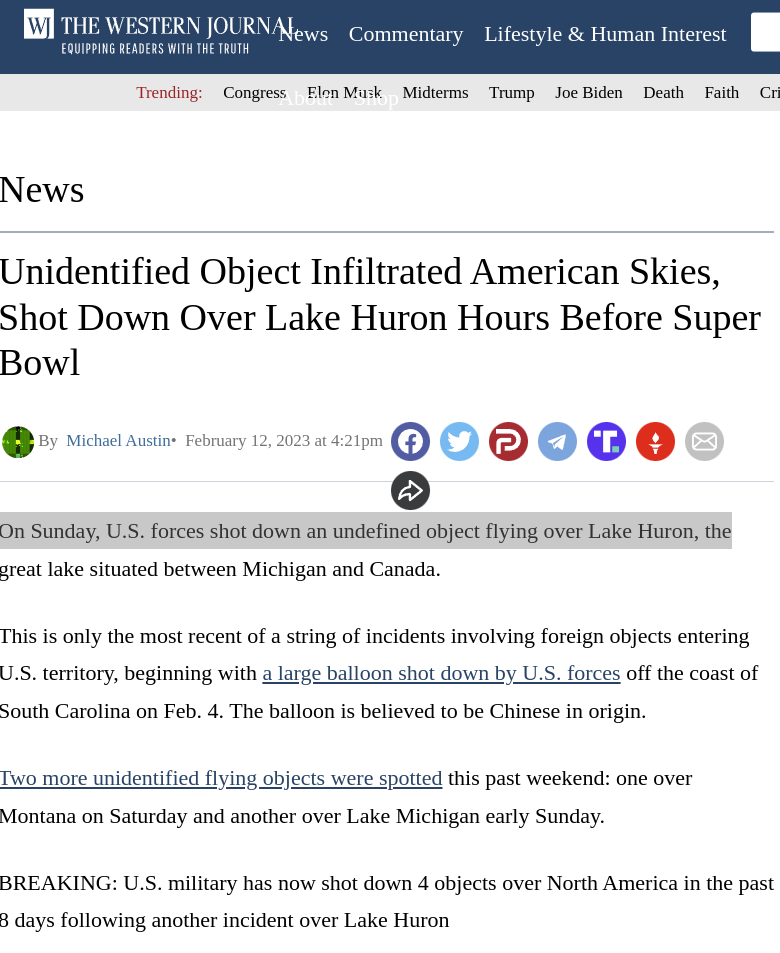Share article via Telegram
The image size is (780, 953).
[x=557, y=441]
